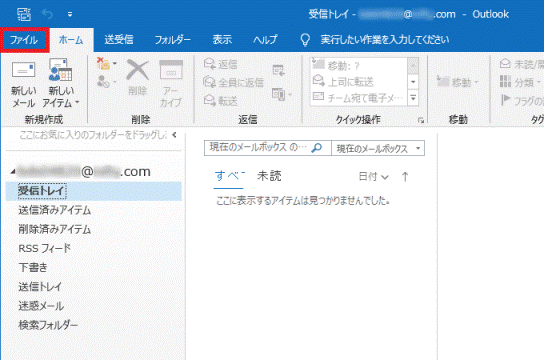Viewport: 544px width, 360px height.
Task: Open the フォルダー ribbon tab
Action: 172,40
